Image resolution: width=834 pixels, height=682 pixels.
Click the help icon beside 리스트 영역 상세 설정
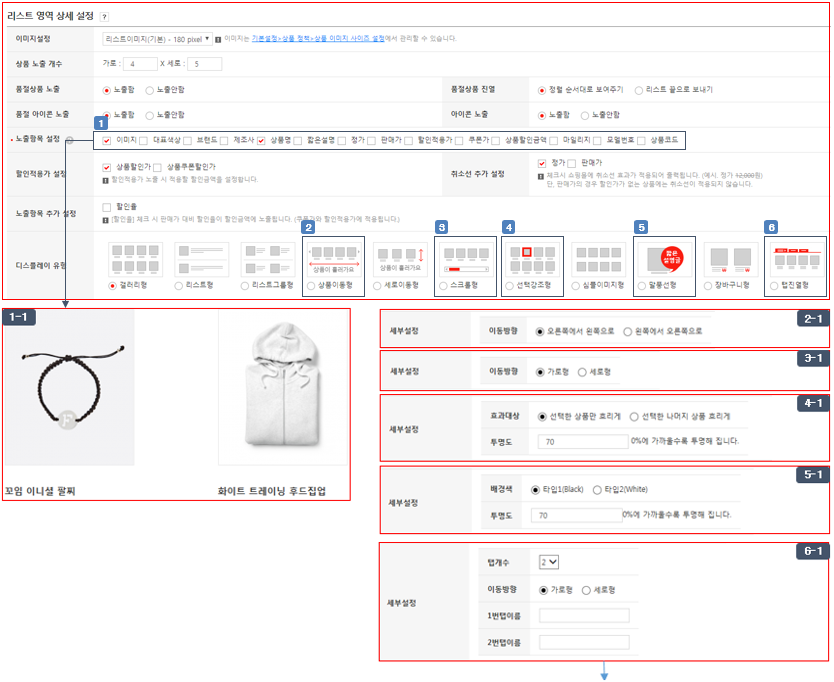[105, 17]
